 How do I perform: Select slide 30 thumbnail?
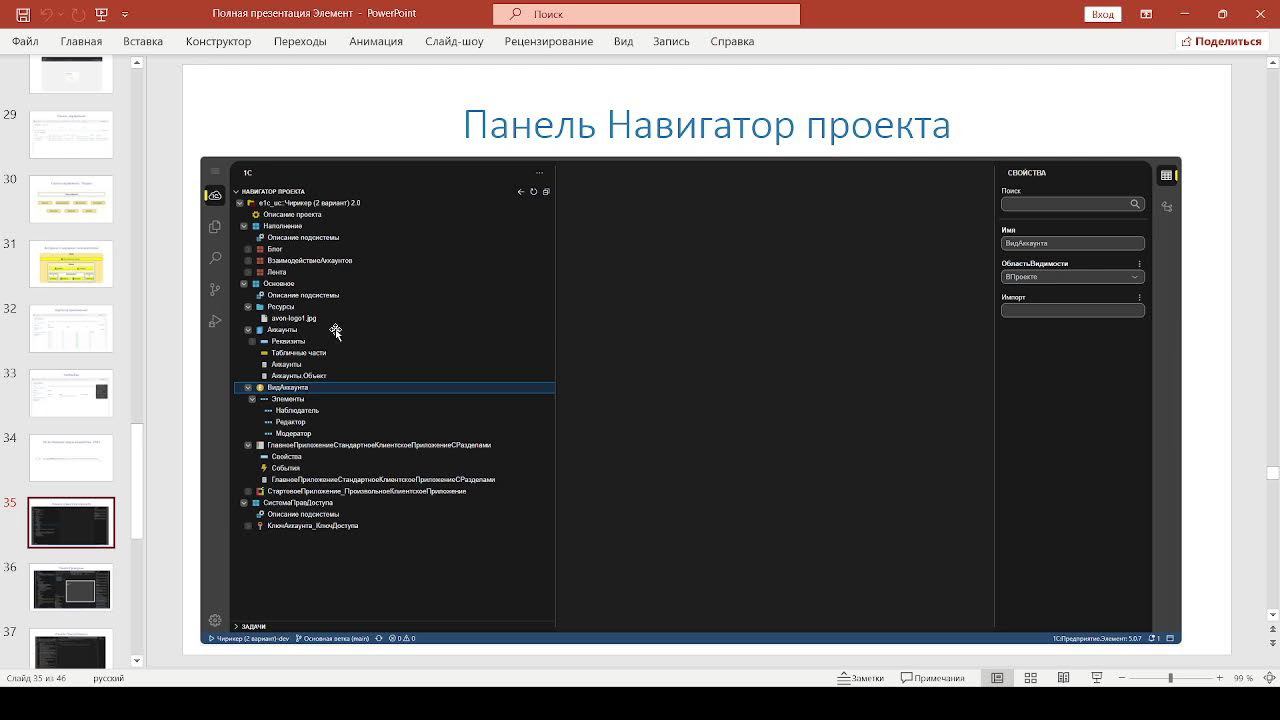71,199
